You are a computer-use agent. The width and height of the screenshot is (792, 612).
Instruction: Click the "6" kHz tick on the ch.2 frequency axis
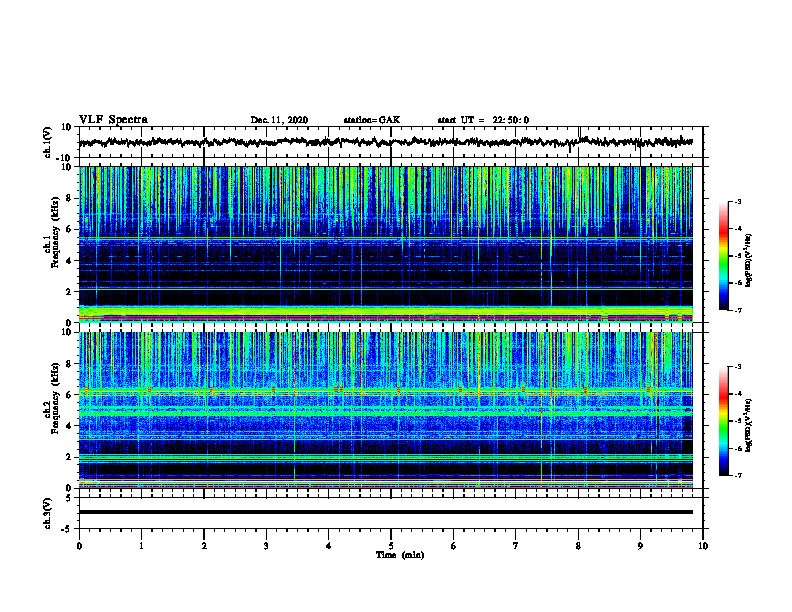[x=70, y=394]
